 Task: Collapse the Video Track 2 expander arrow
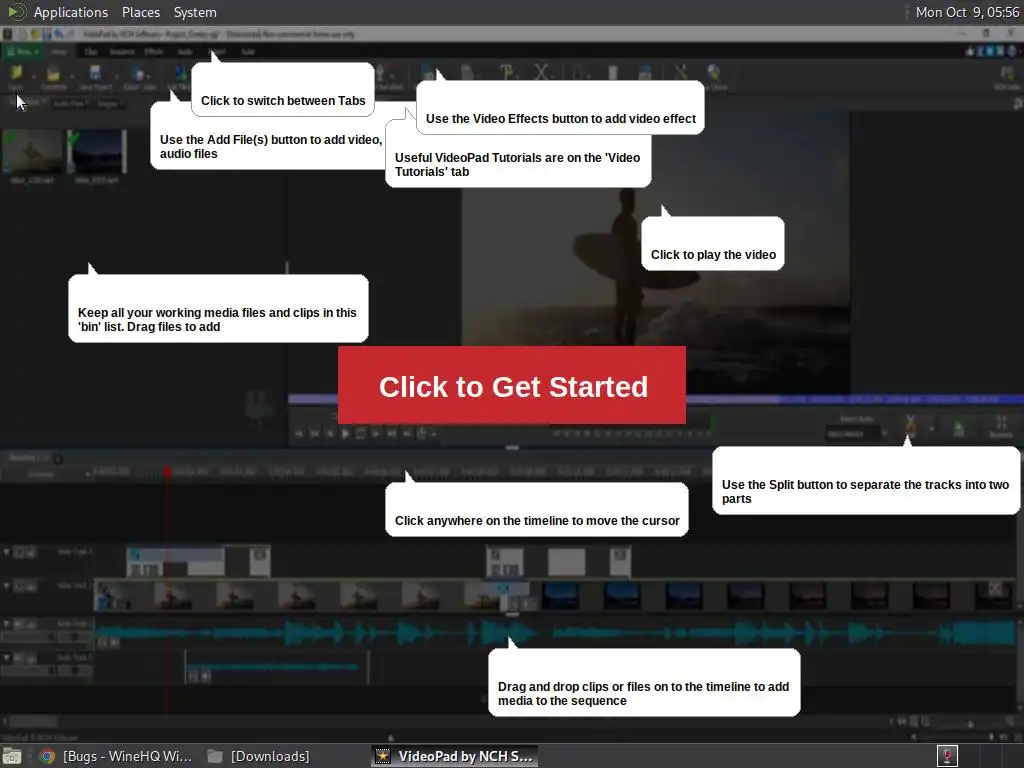[7, 552]
